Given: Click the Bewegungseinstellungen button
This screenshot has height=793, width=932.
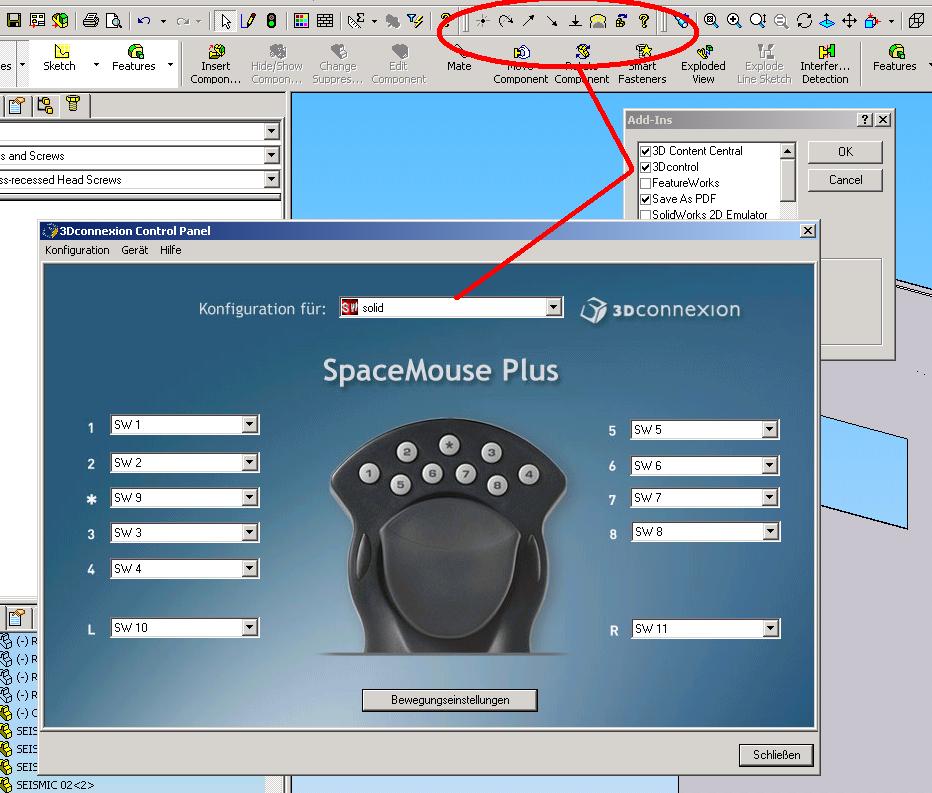Looking at the screenshot, I should (x=450, y=700).
